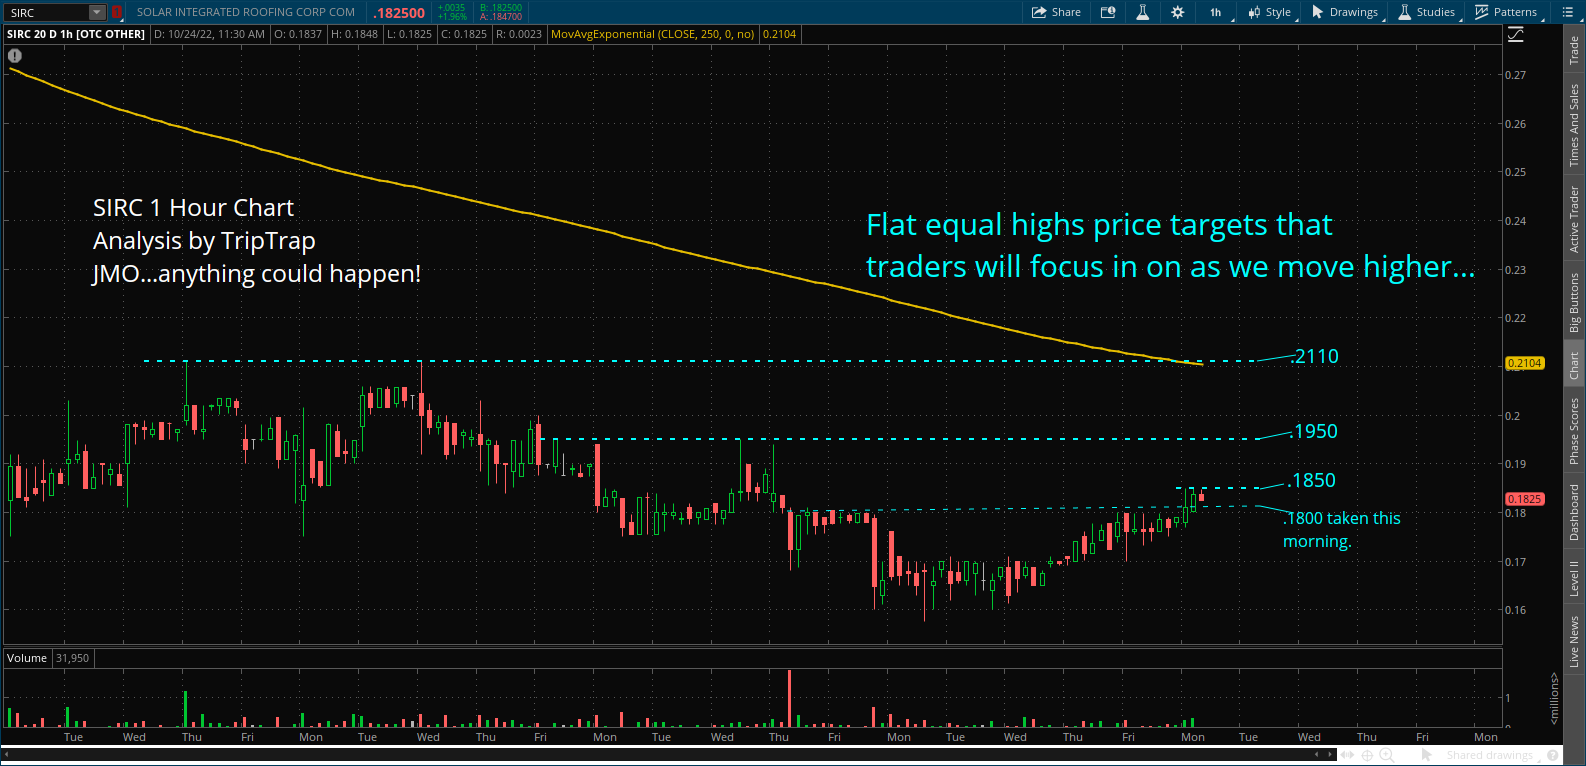The height and width of the screenshot is (766, 1586).
Task: Switch to the Trade side tab
Action: [x=1574, y=50]
